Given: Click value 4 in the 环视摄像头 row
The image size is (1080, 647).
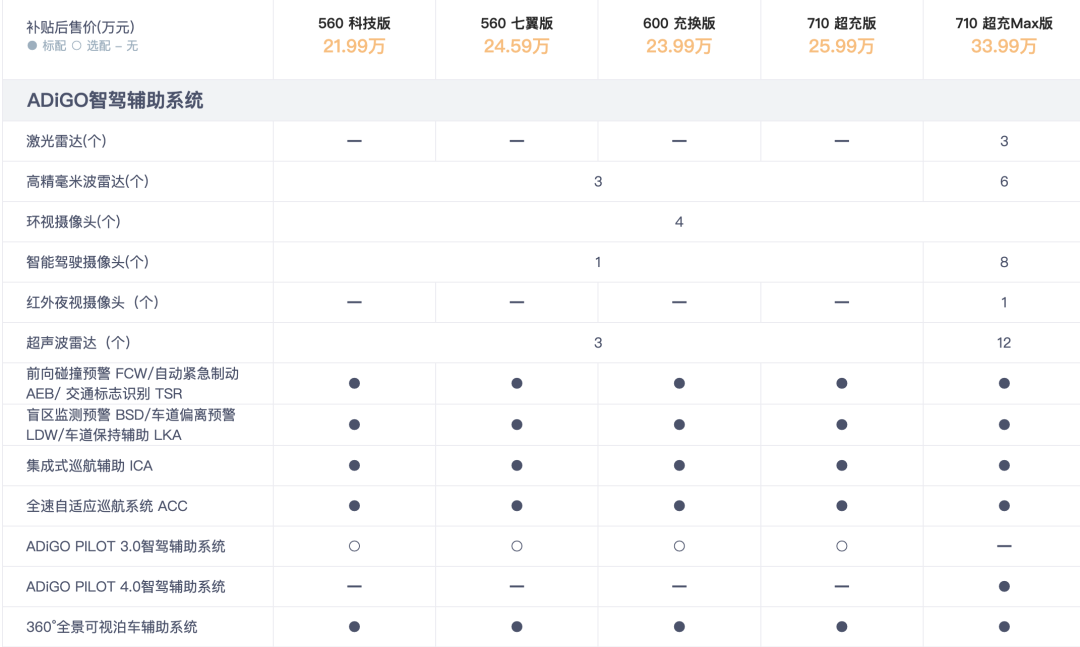Looking at the screenshot, I should (x=679, y=222).
